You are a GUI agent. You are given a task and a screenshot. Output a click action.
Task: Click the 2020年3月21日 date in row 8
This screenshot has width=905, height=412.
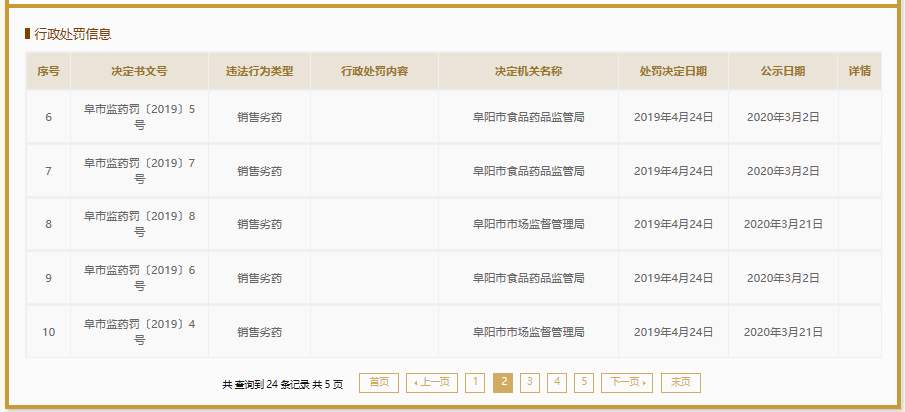(782, 224)
